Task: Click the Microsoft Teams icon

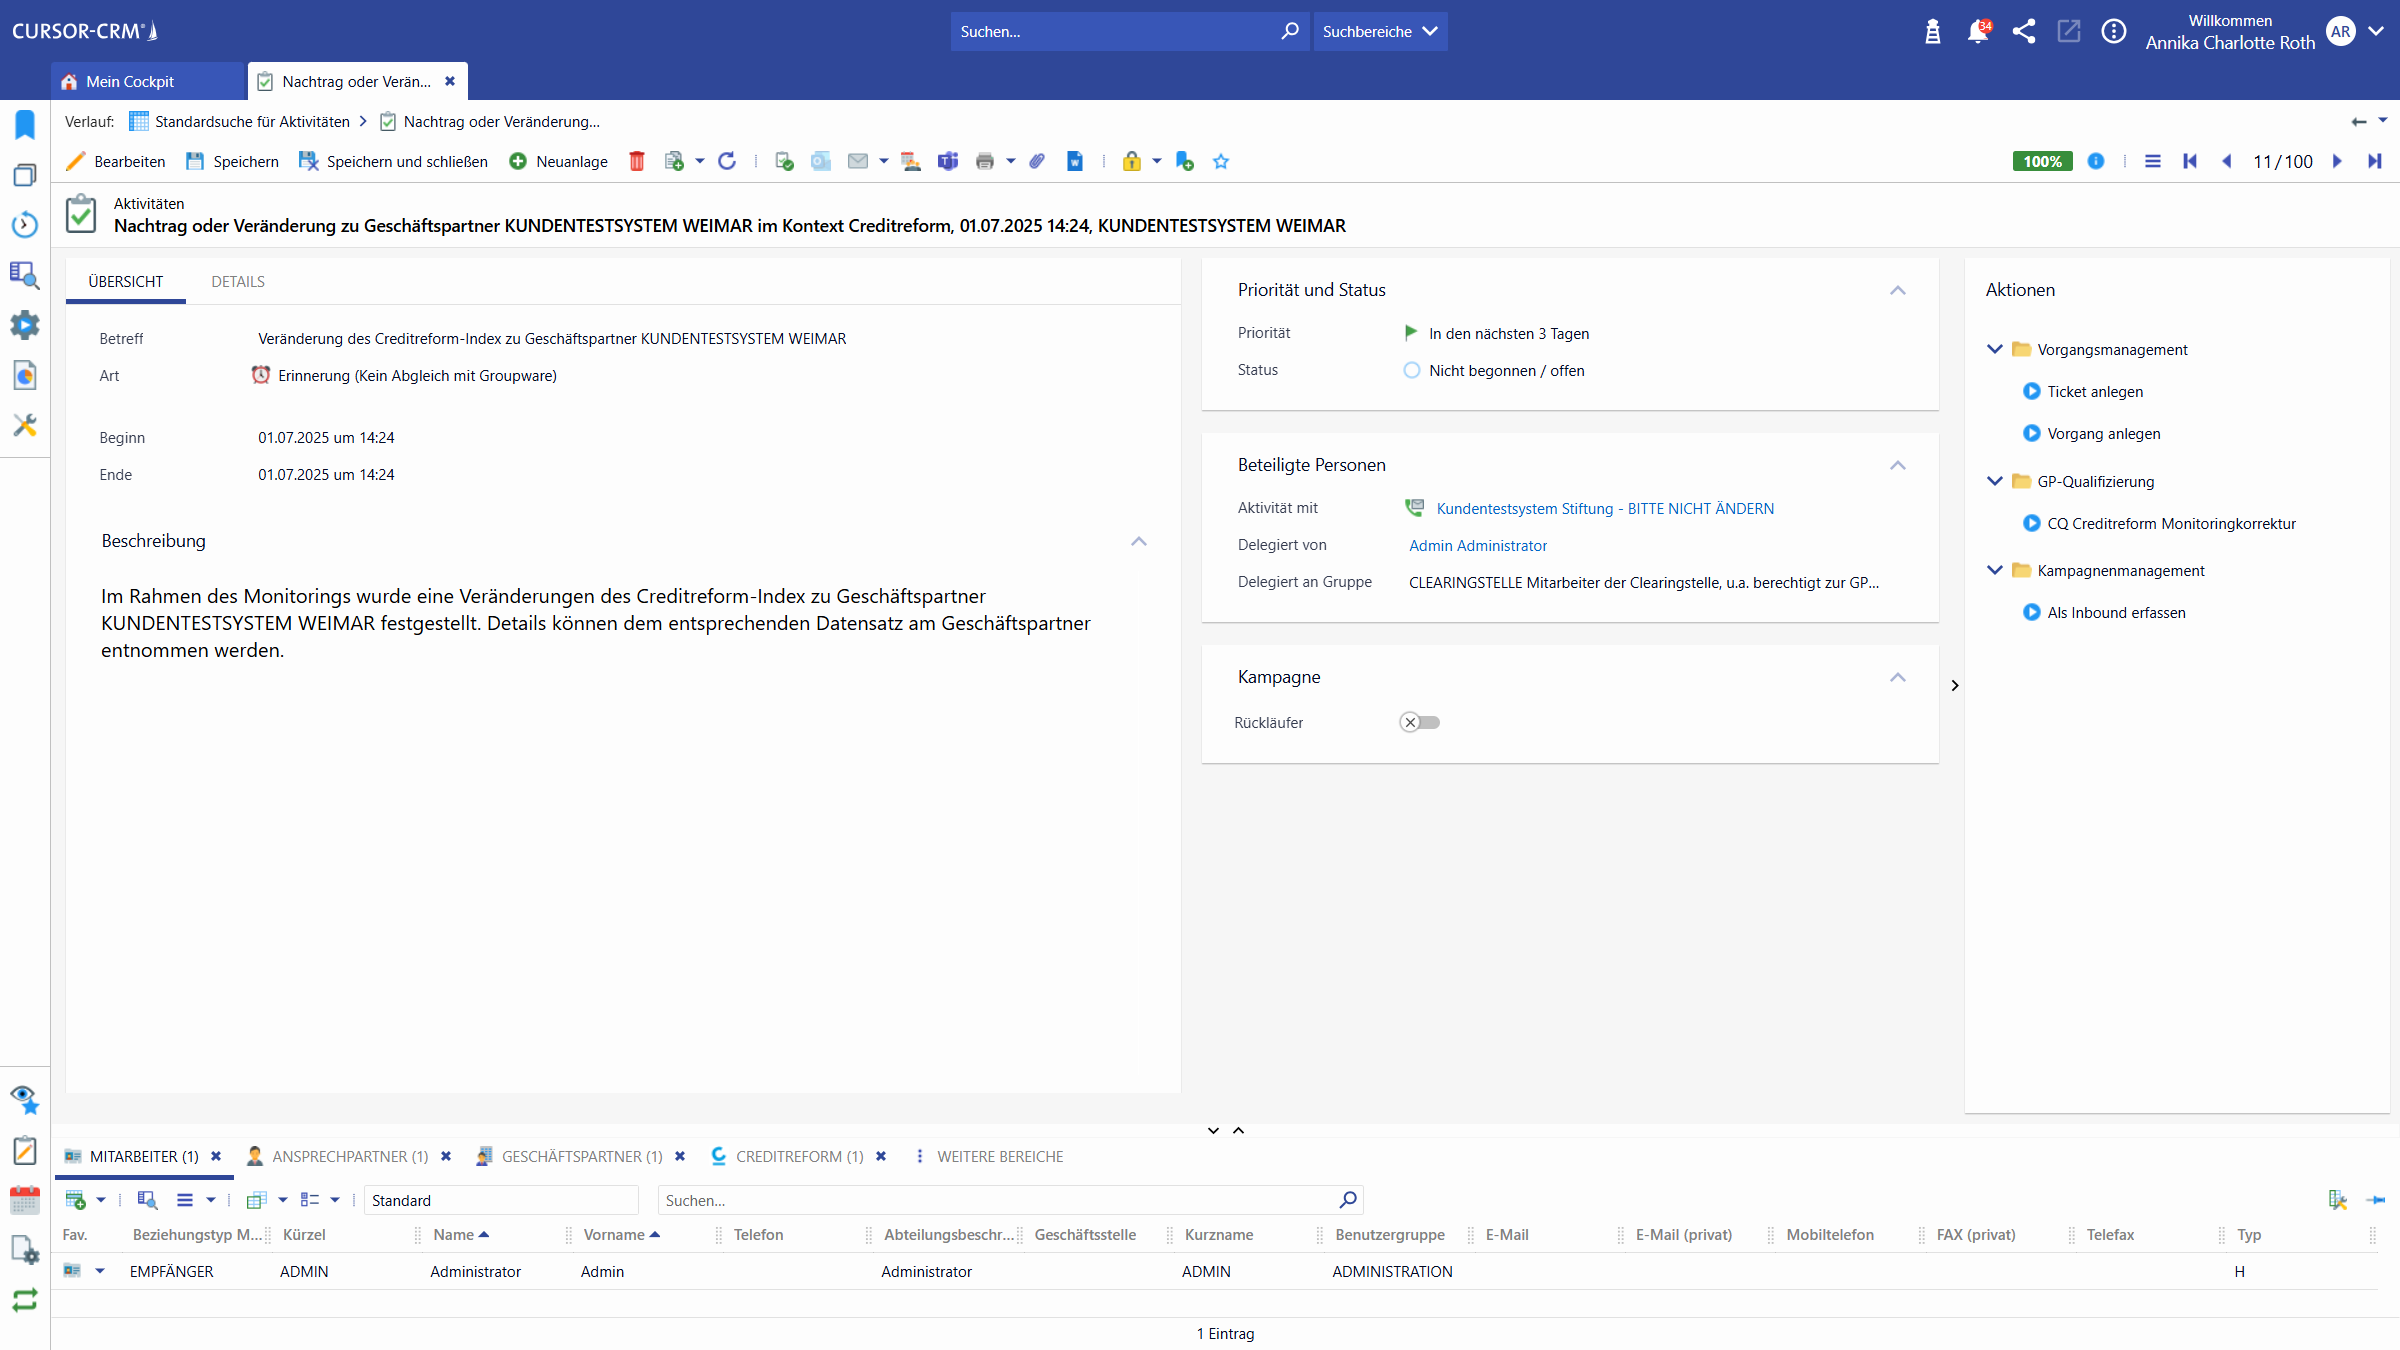Action: (x=948, y=161)
